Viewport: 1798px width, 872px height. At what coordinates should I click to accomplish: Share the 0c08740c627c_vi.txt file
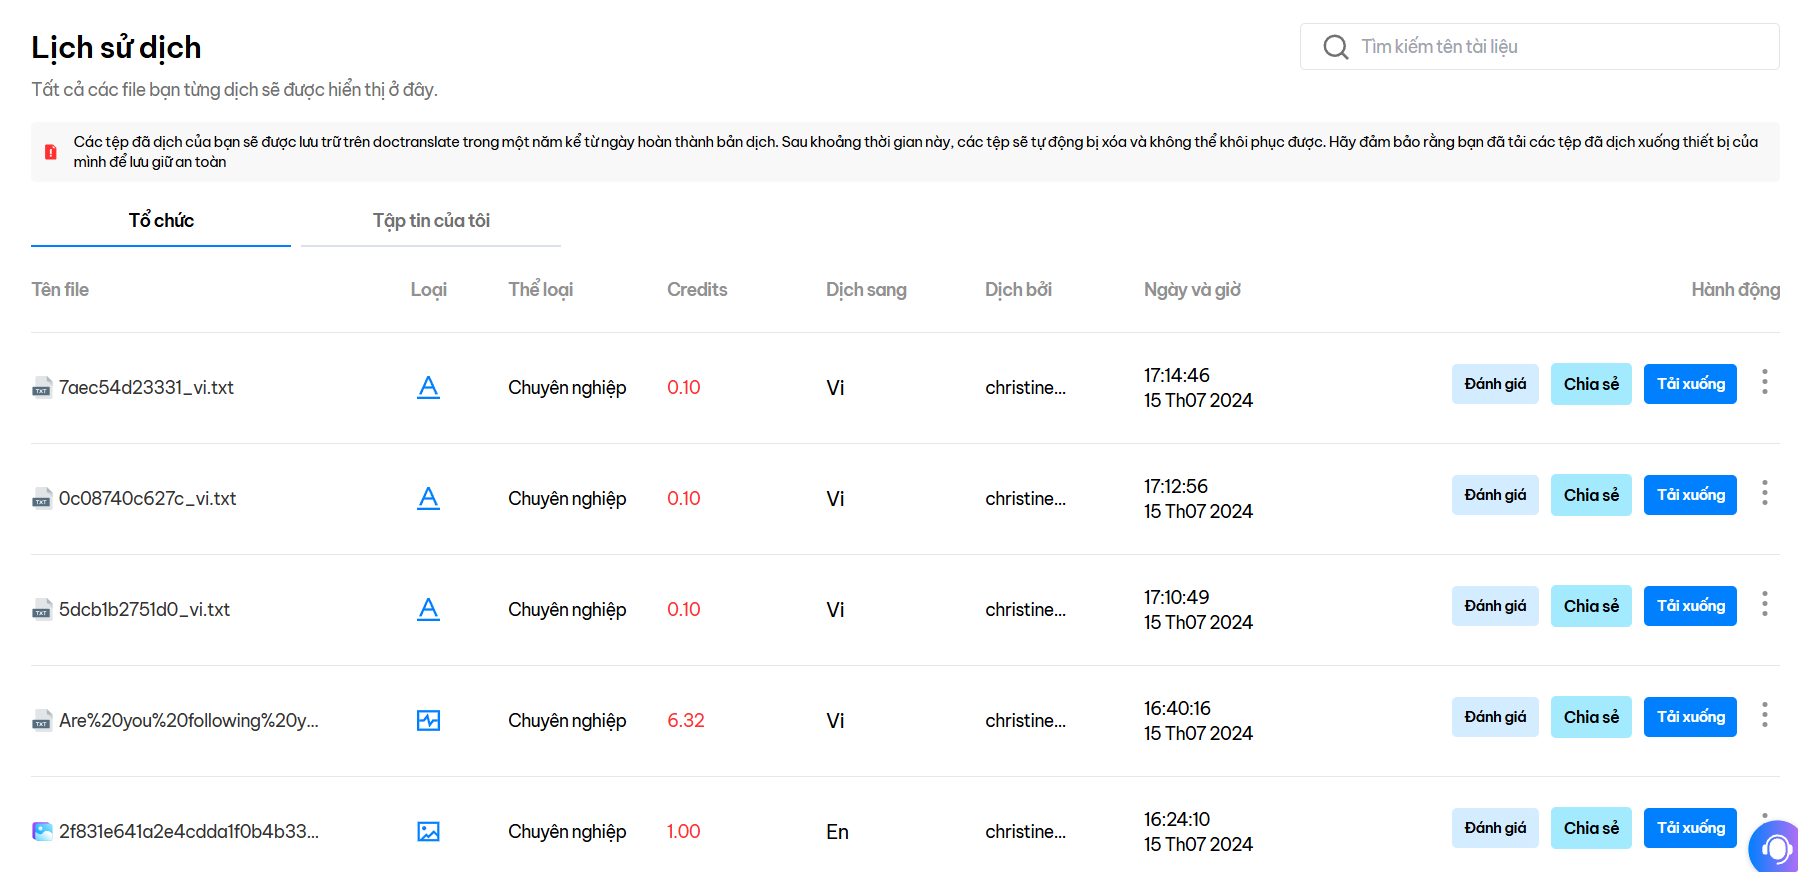click(1590, 495)
